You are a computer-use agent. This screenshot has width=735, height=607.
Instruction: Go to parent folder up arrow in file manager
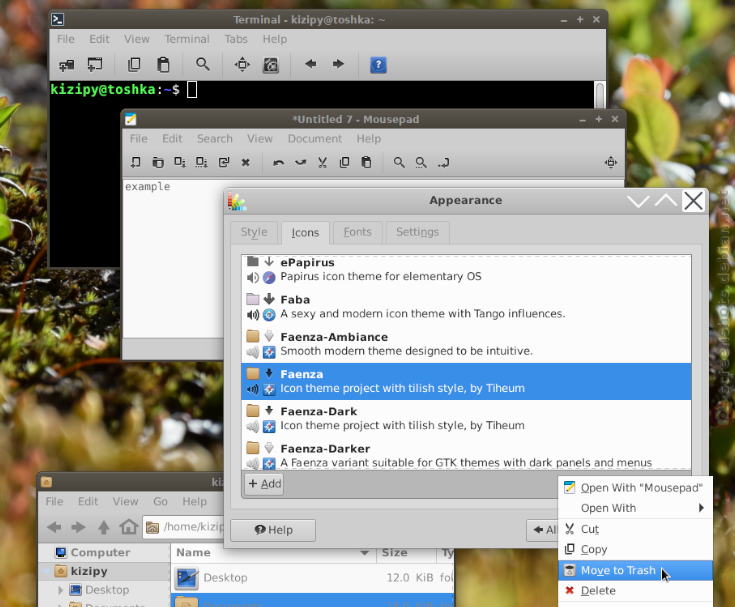point(104,527)
